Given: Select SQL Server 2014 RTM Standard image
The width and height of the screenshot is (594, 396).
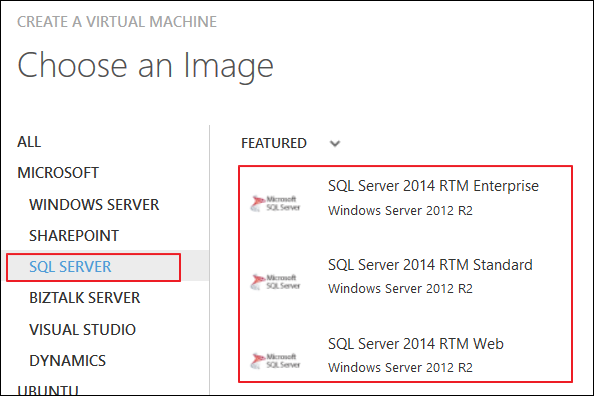Looking at the screenshot, I should tap(430, 265).
